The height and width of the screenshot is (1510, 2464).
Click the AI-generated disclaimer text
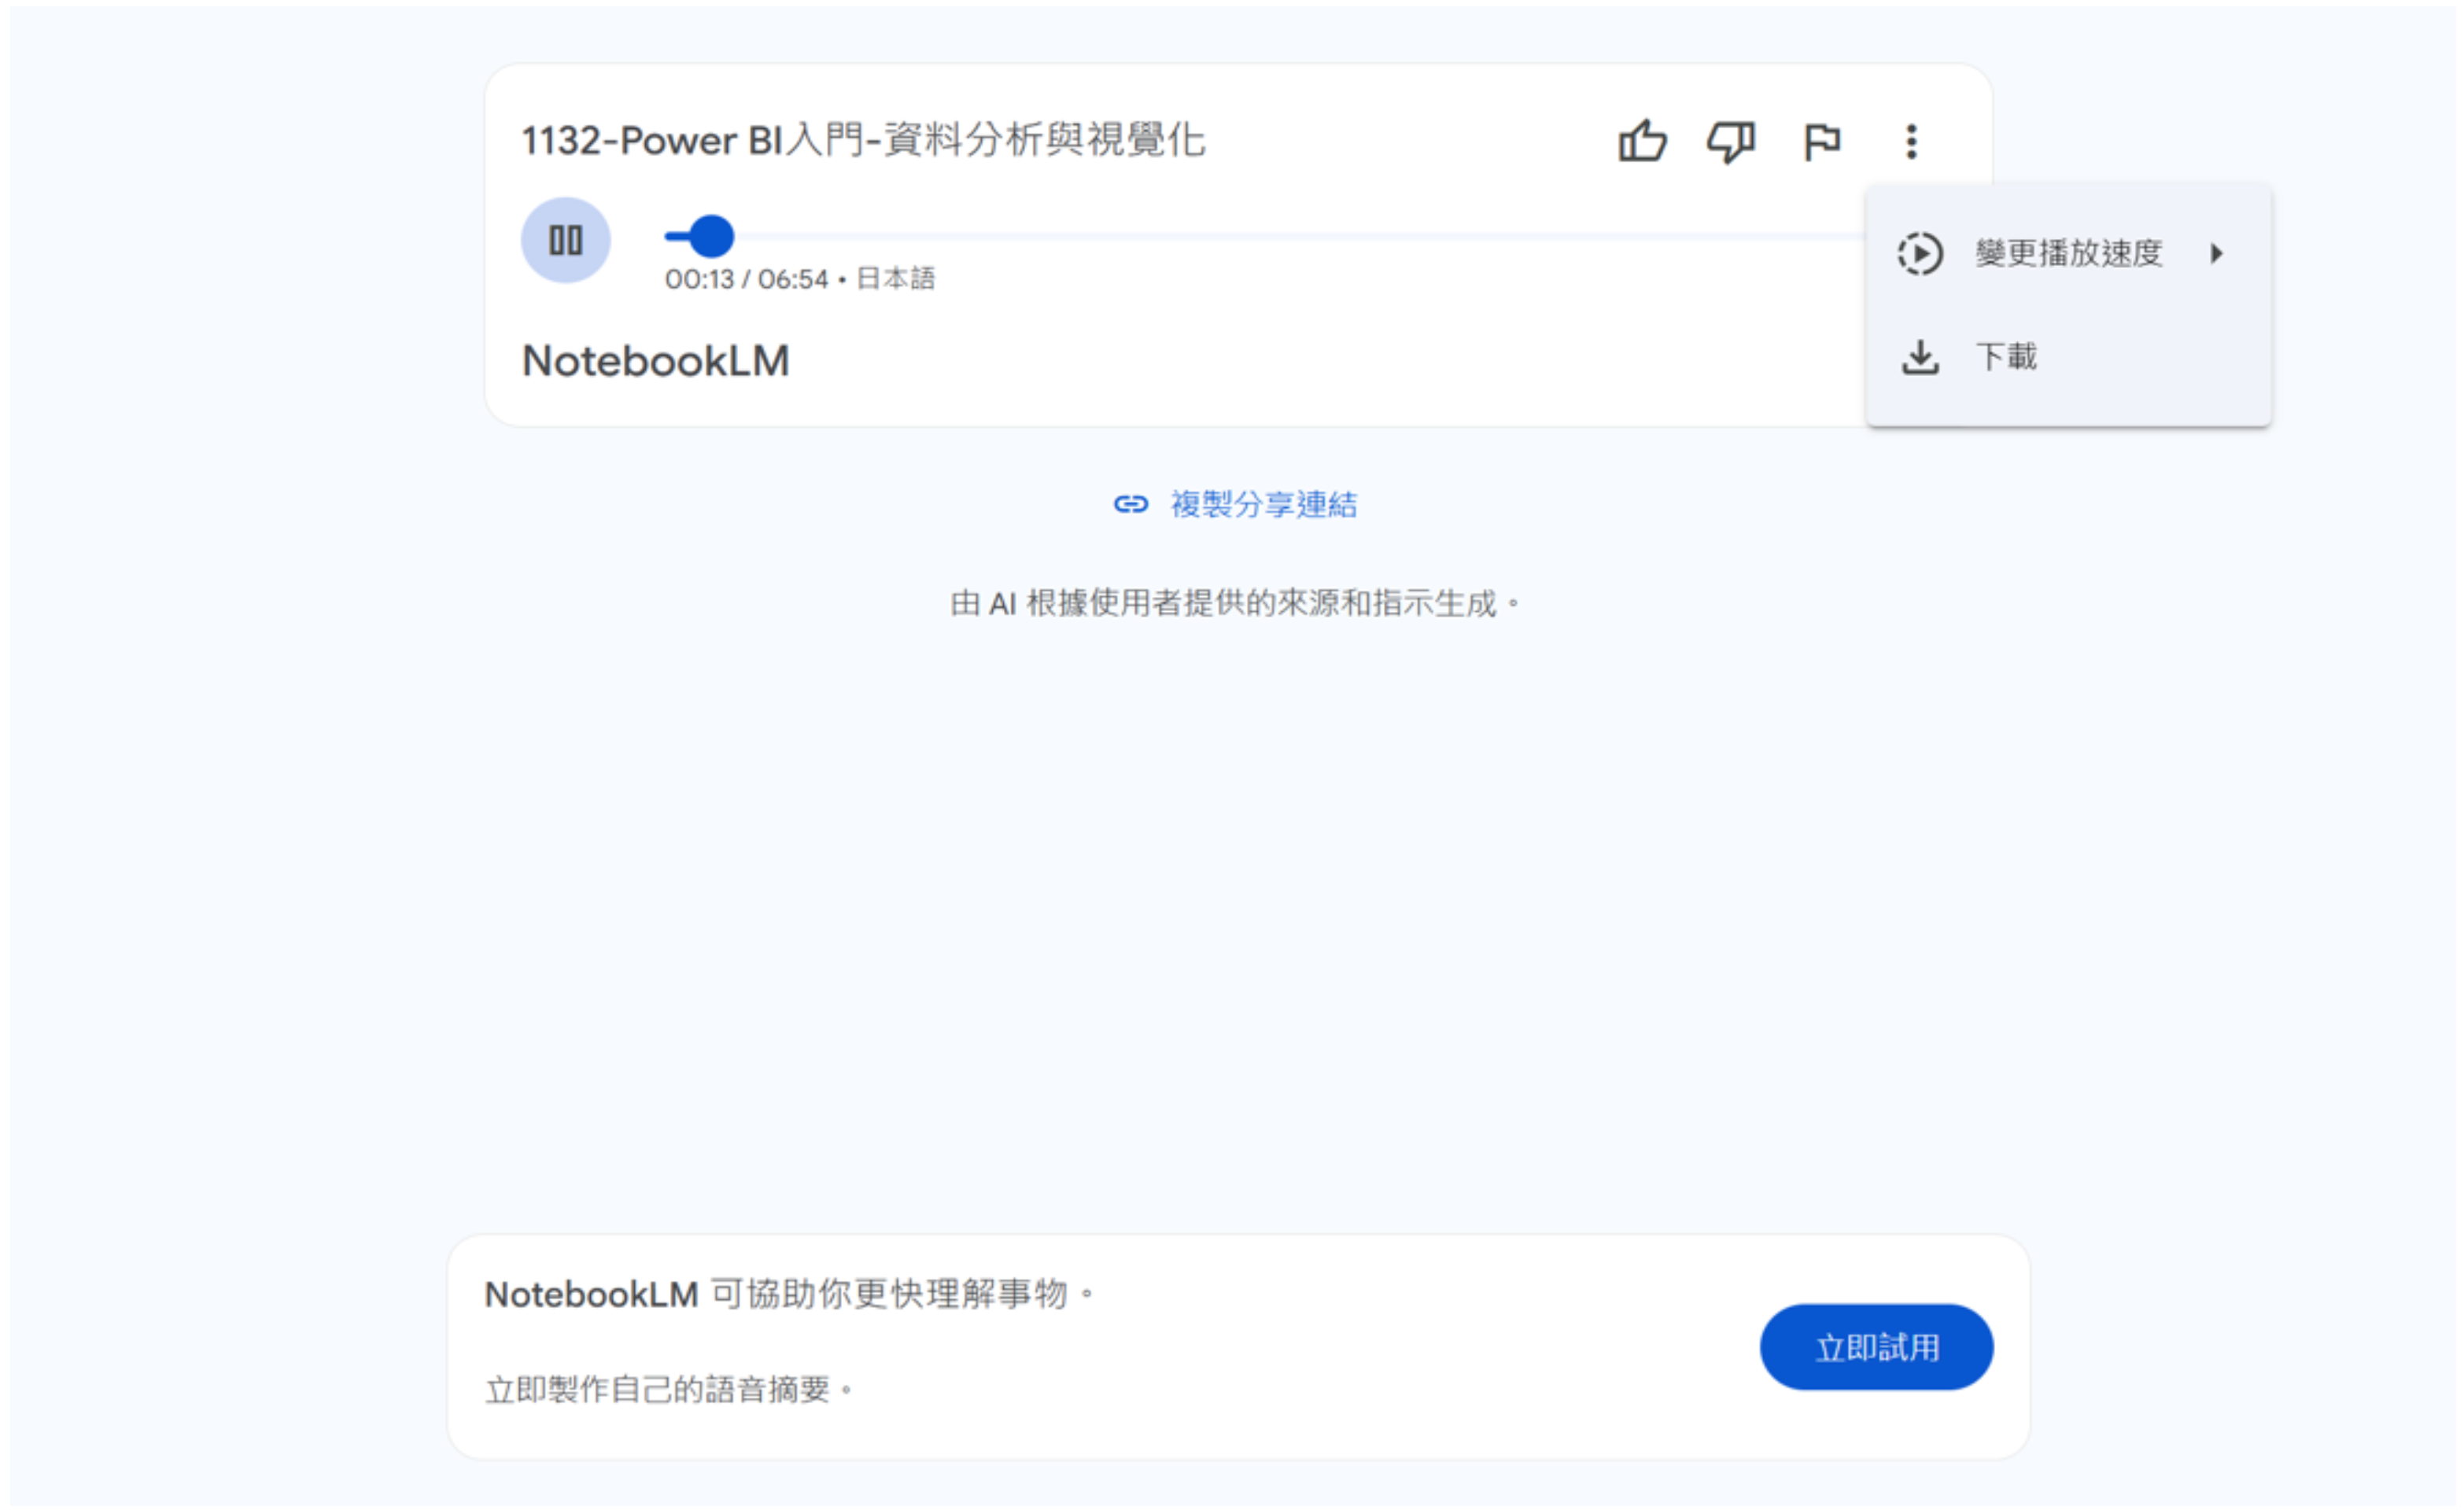1235,603
